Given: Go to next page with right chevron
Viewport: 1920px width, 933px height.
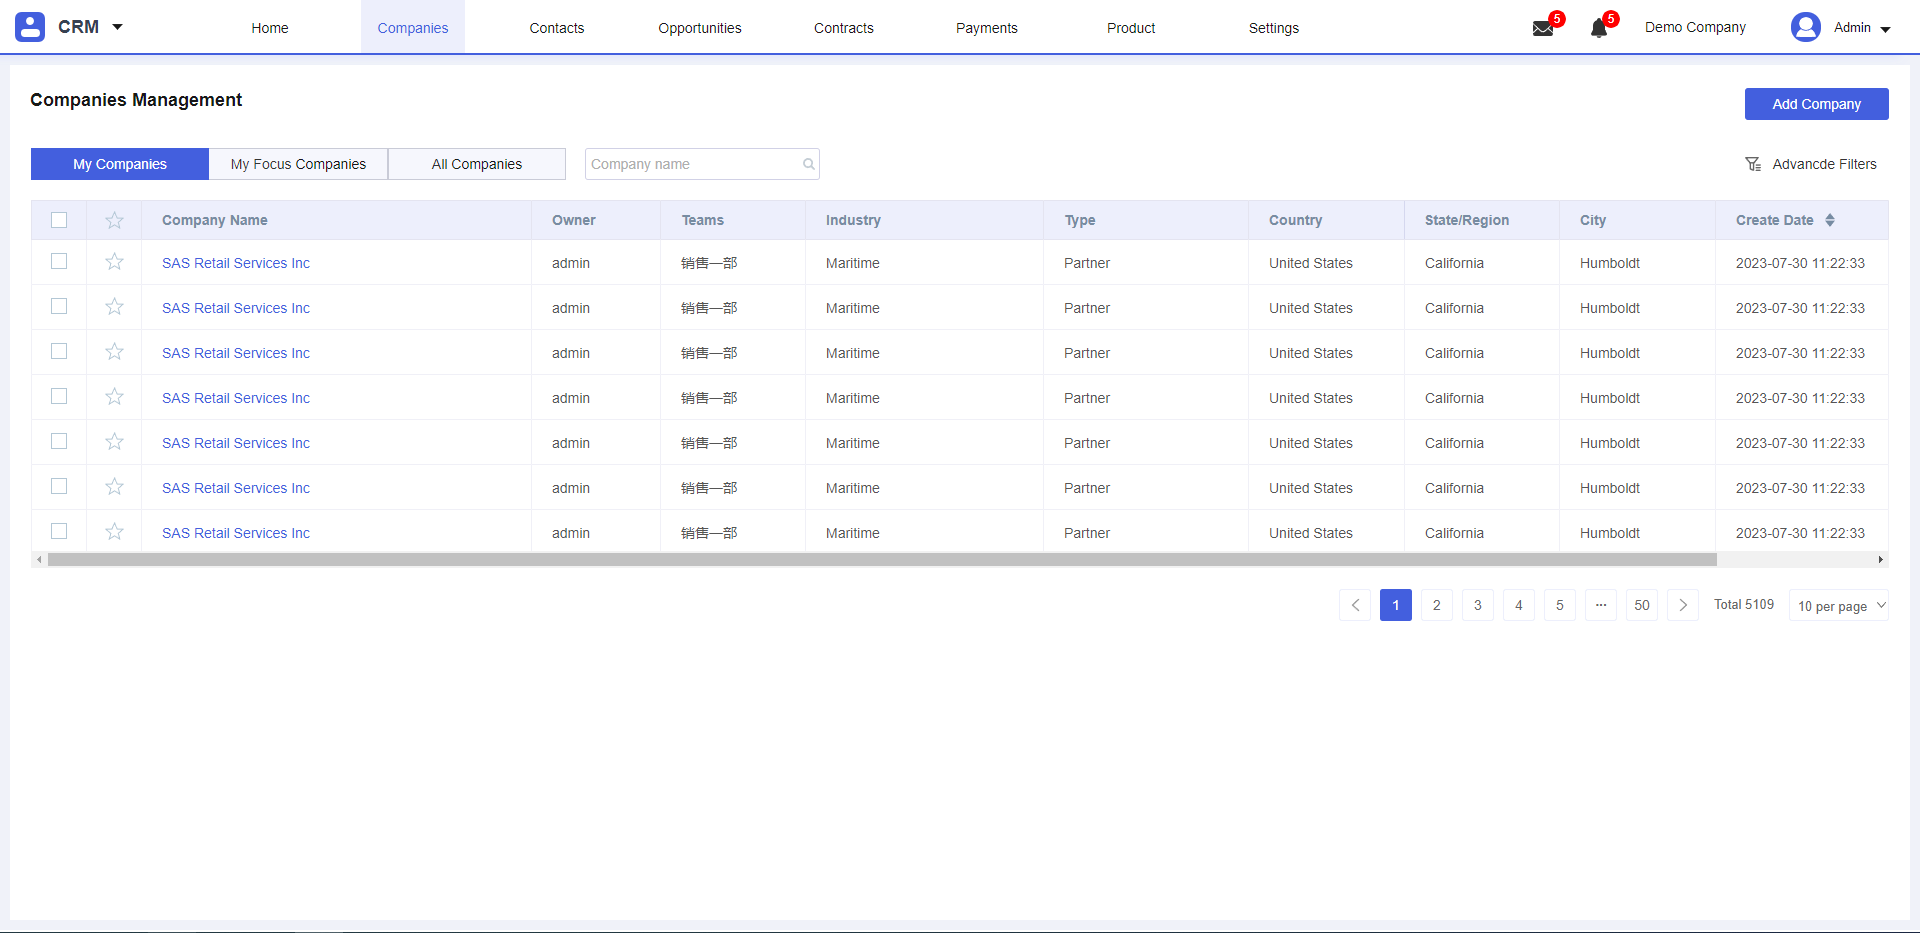Looking at the screenshot, I should pyautogui.click(x=1683, y=605).
